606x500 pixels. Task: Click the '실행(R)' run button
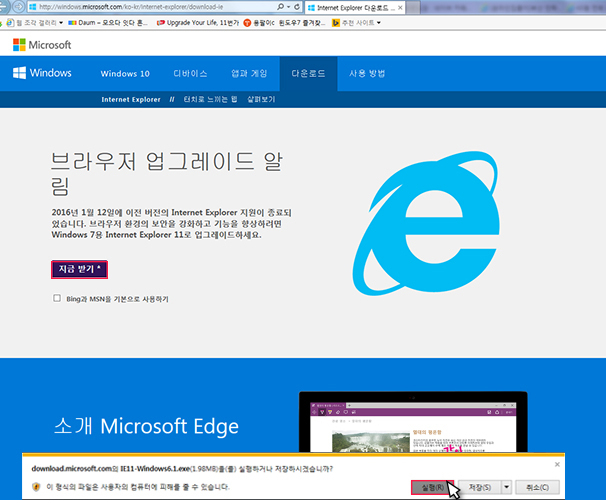click(432, 487)
